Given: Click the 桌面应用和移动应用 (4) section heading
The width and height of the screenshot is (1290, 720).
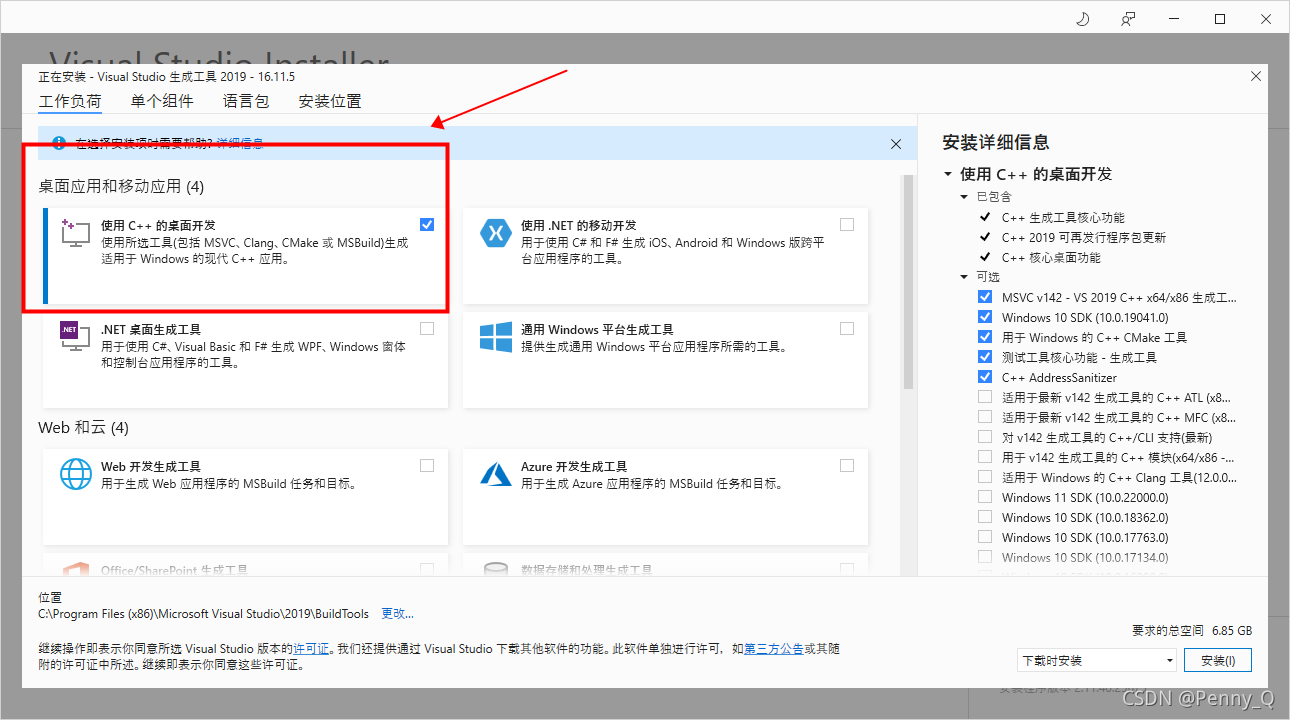Looking at the screenshot, I should tap(121, 186).
